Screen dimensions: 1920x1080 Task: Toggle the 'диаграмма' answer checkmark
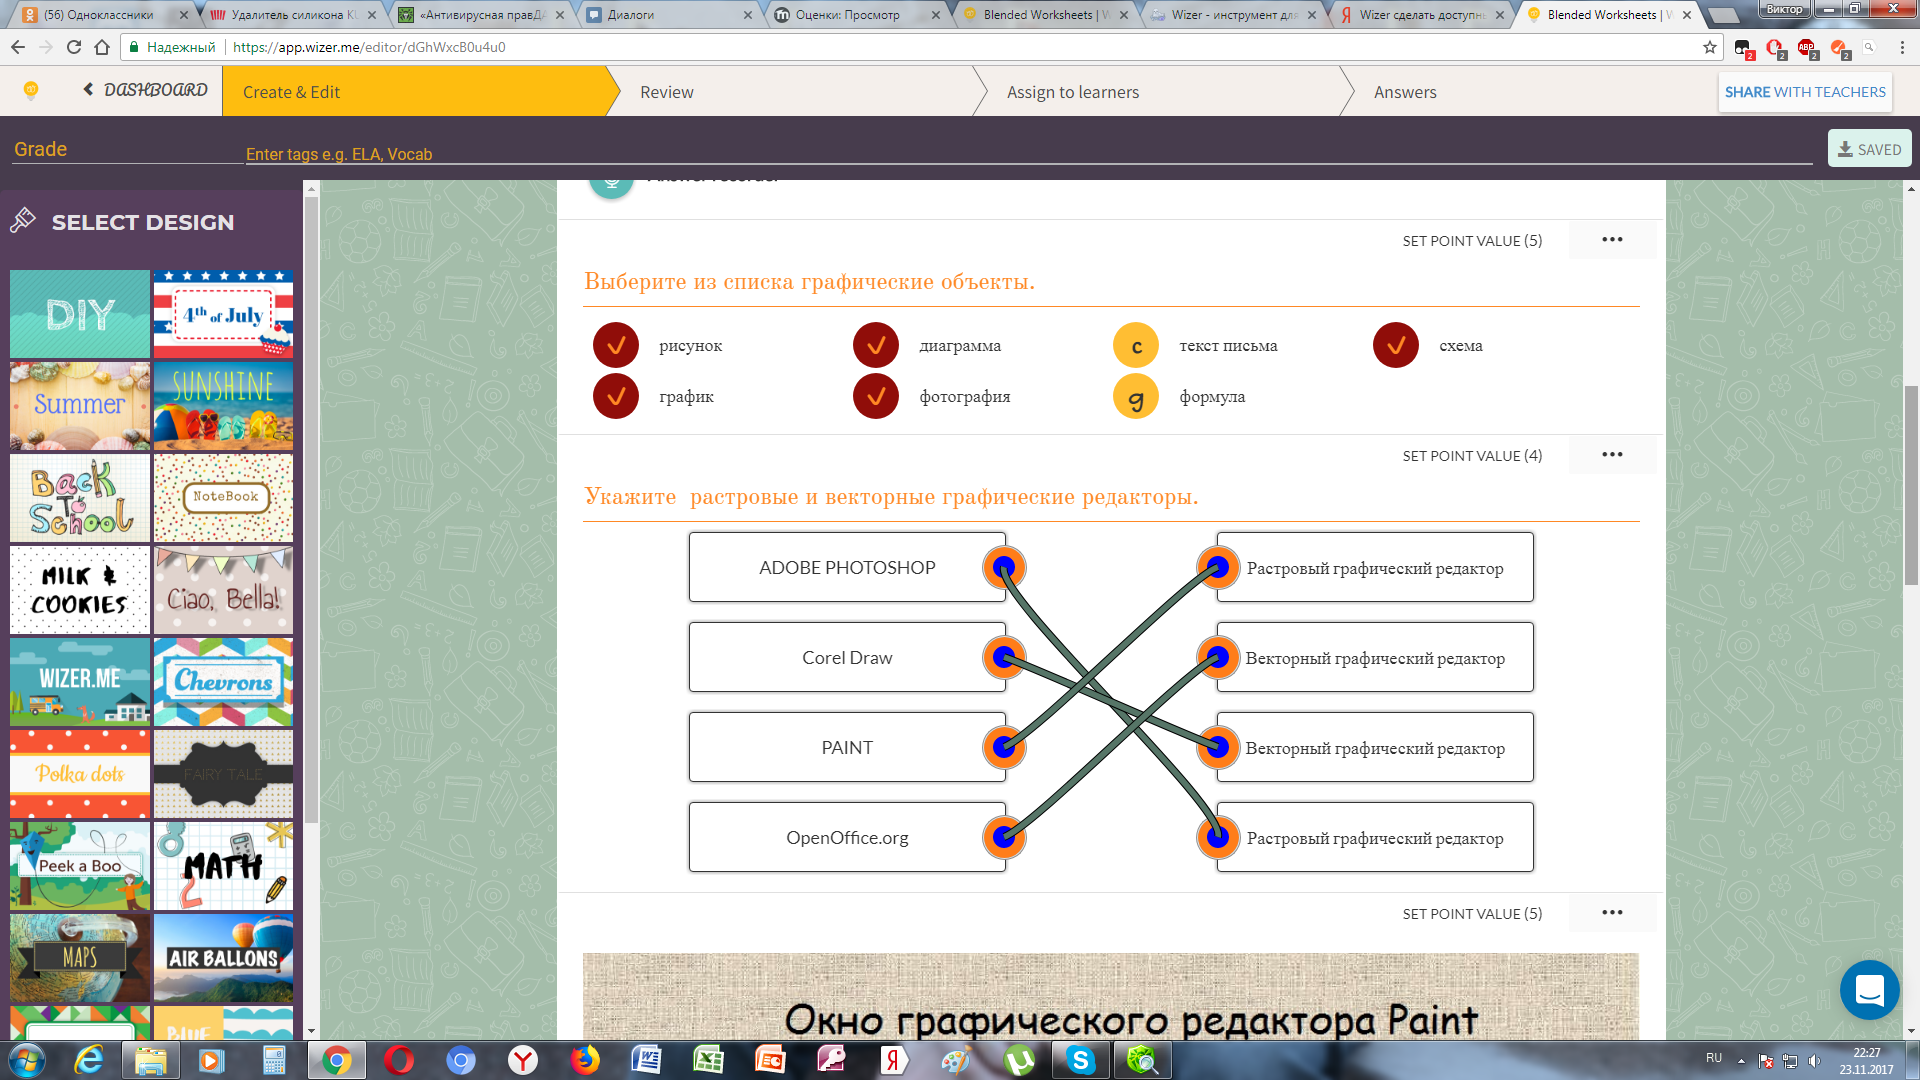[x=876, y=346]
